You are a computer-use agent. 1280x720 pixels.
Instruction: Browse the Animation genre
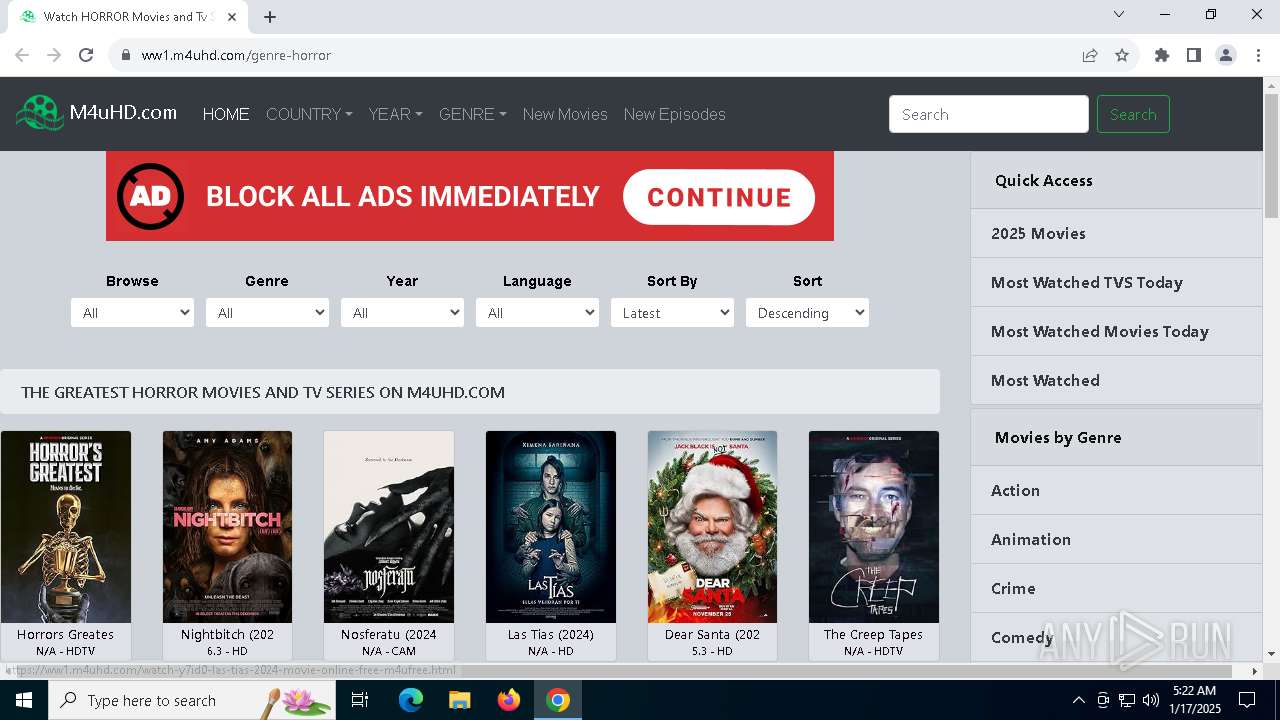click(x=1116, y=539)
